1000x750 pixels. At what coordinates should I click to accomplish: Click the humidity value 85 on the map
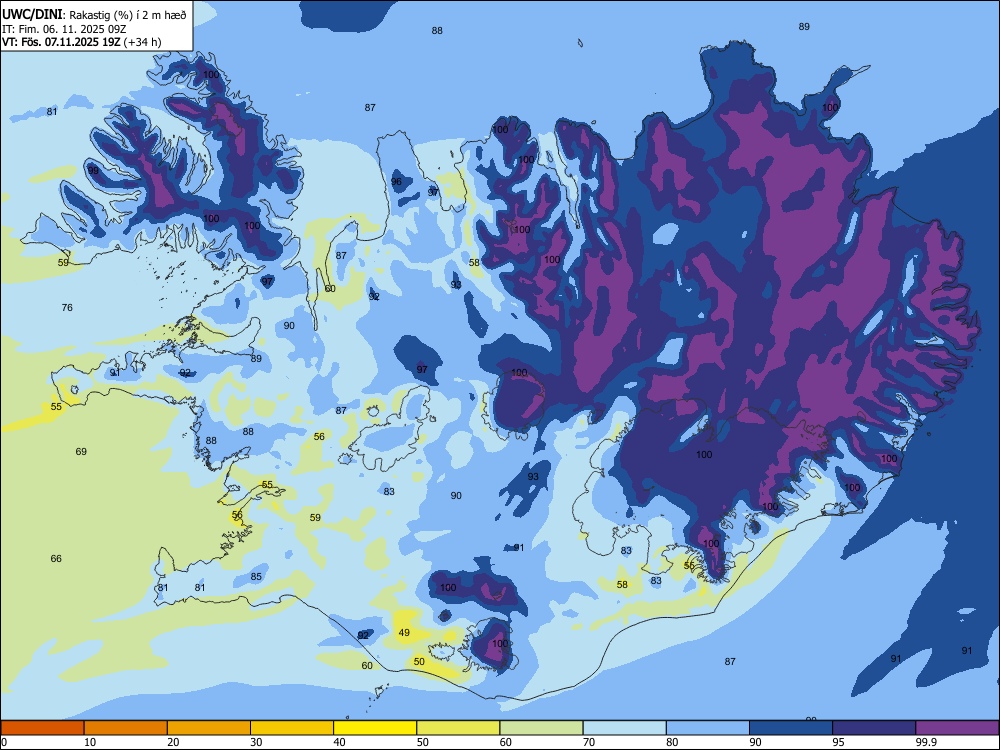pos(256,577)
